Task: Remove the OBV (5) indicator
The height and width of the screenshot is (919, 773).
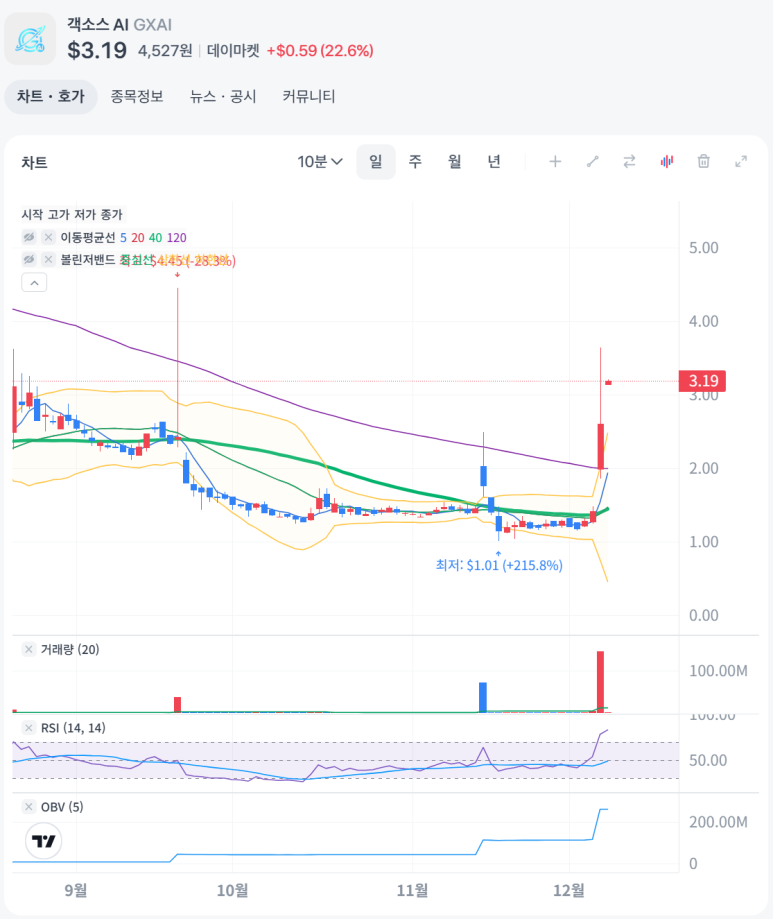Action: coord(28,807)
